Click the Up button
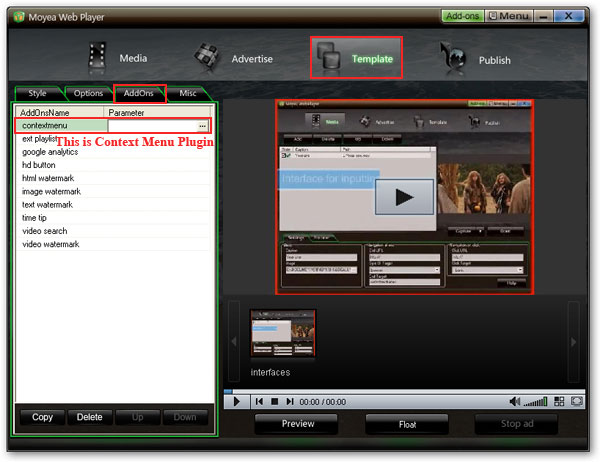 click(x=138, y=417)
